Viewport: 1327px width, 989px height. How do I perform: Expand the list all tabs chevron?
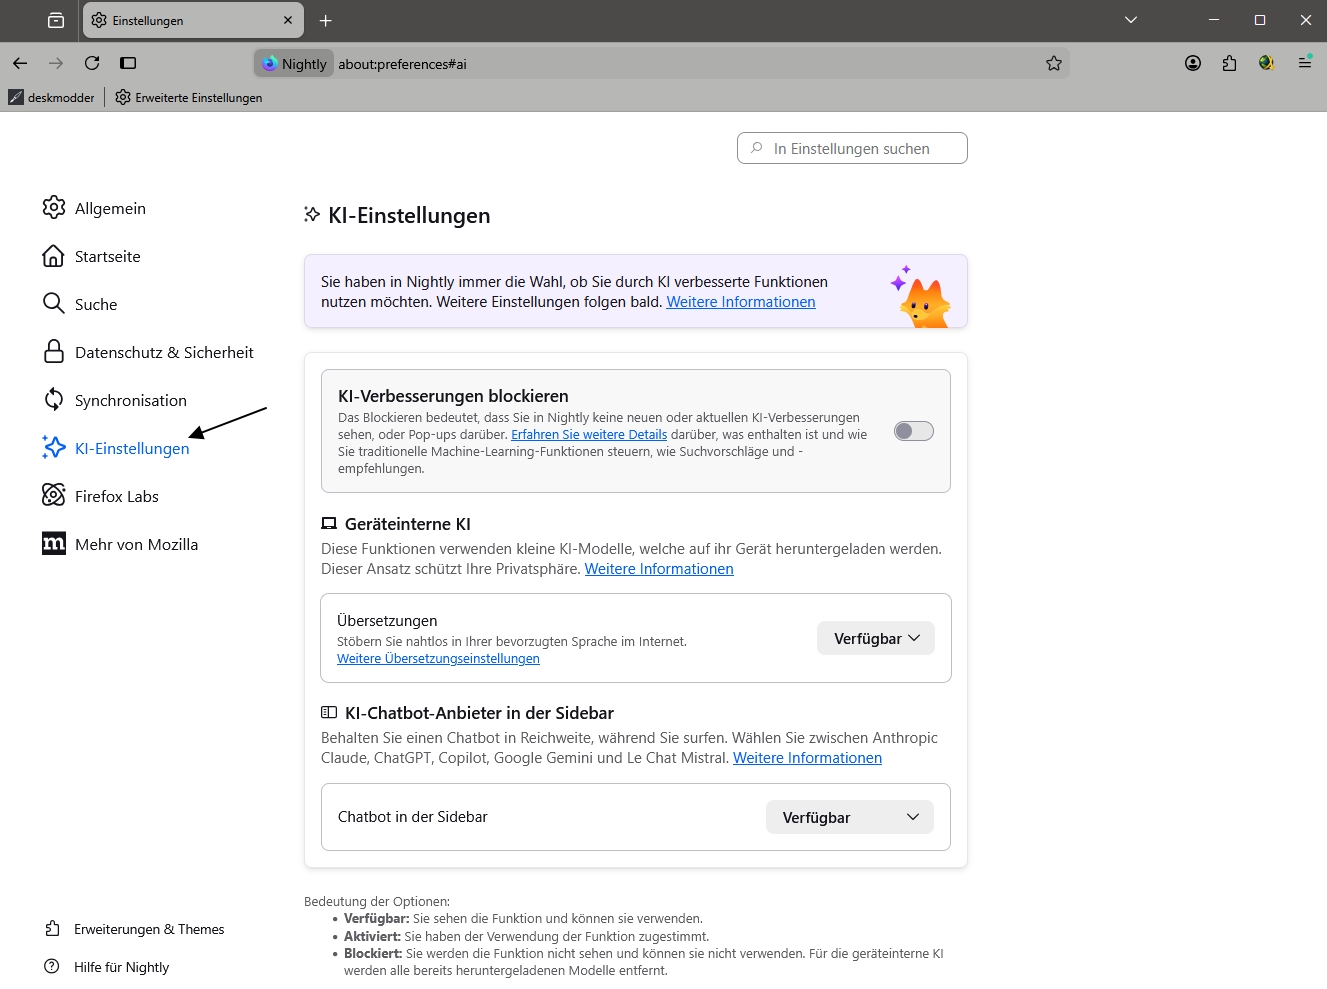pos(1131,20)
